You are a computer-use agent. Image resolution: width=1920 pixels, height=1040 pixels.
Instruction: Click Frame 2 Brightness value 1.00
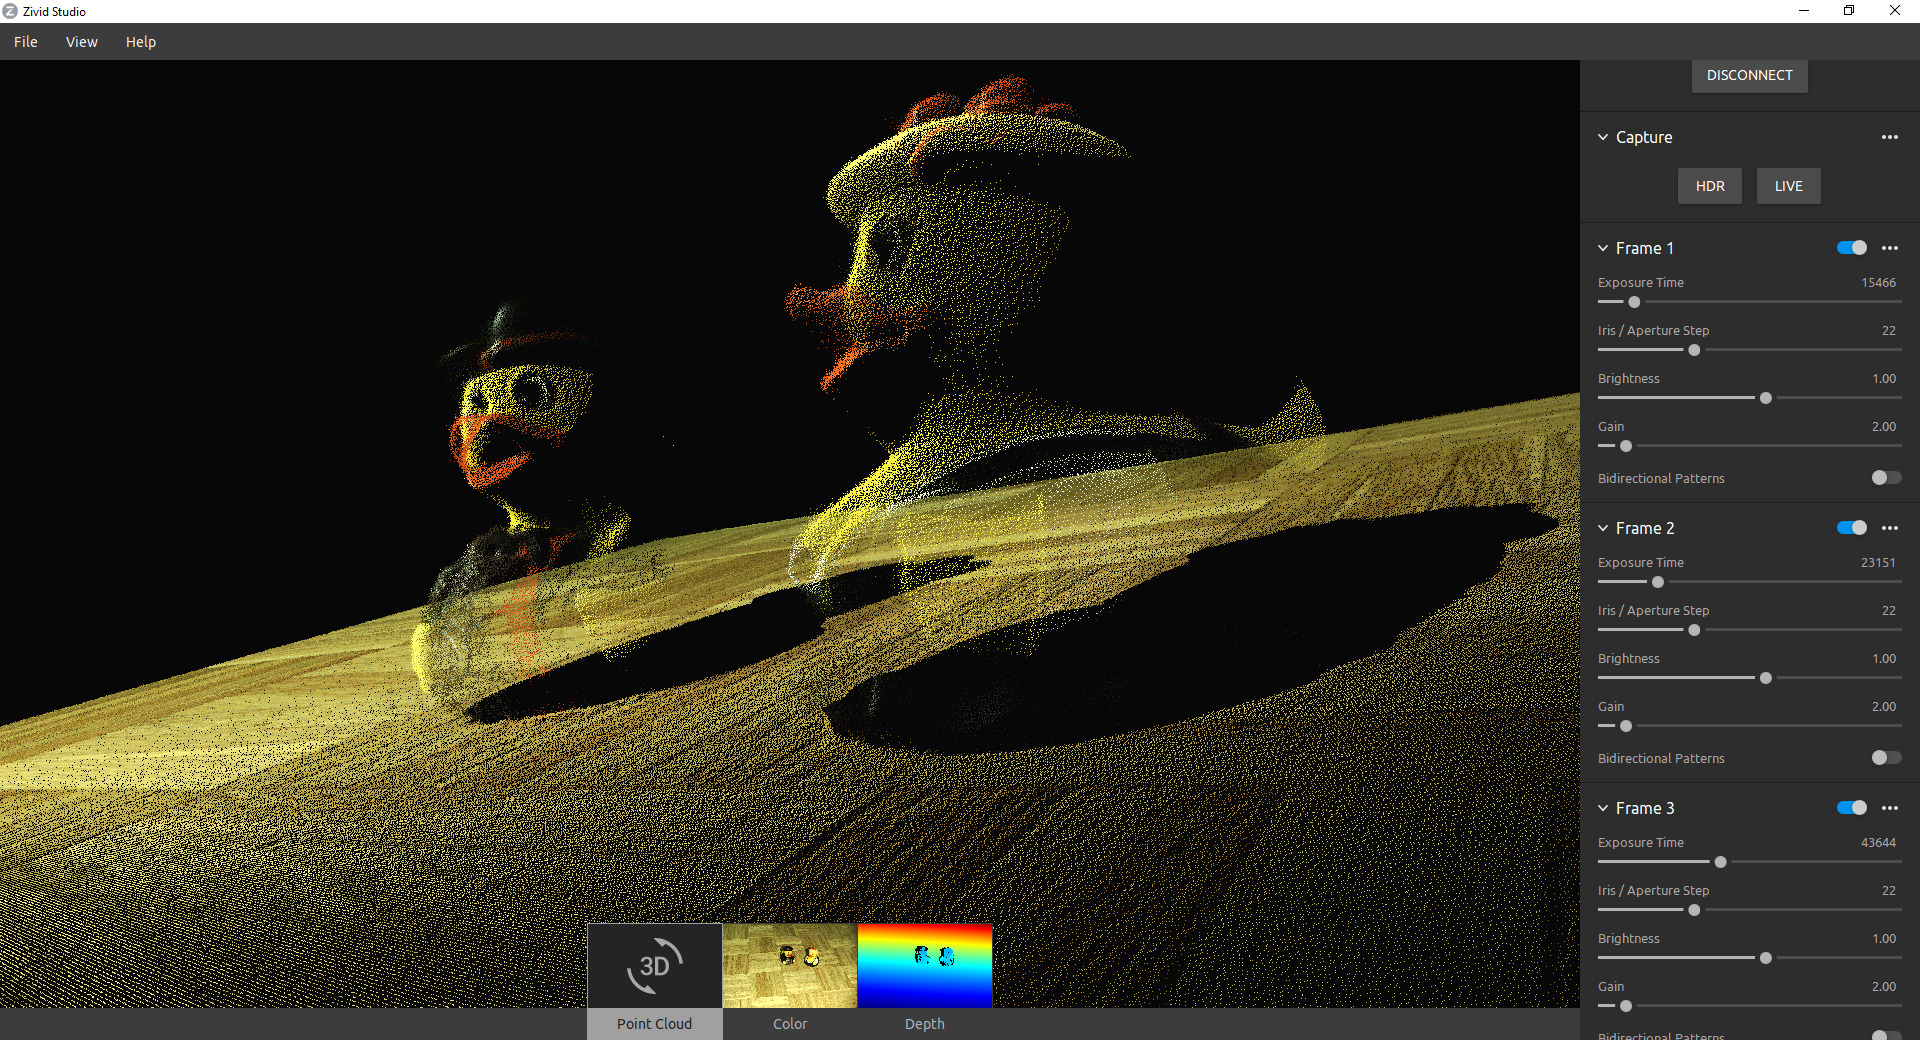tap(1884, 659)
